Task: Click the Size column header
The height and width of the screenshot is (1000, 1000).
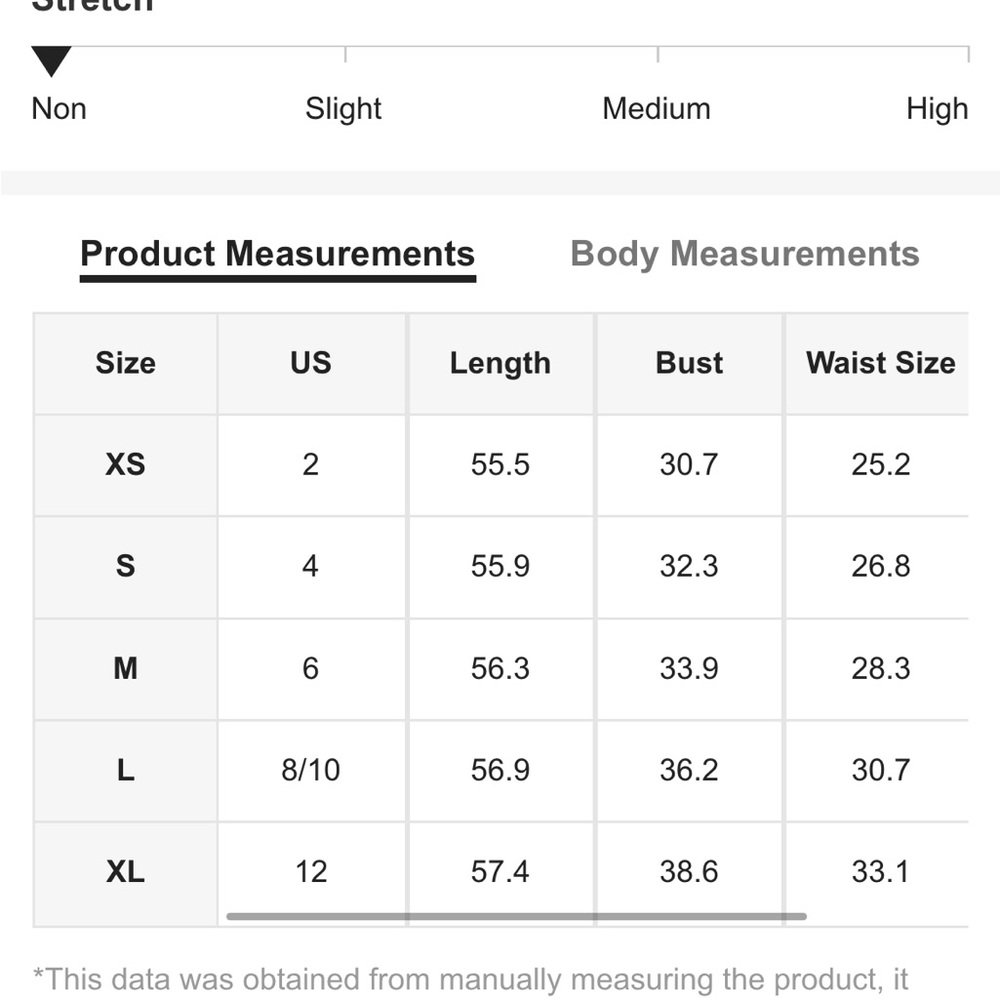Action: (126, 362)
